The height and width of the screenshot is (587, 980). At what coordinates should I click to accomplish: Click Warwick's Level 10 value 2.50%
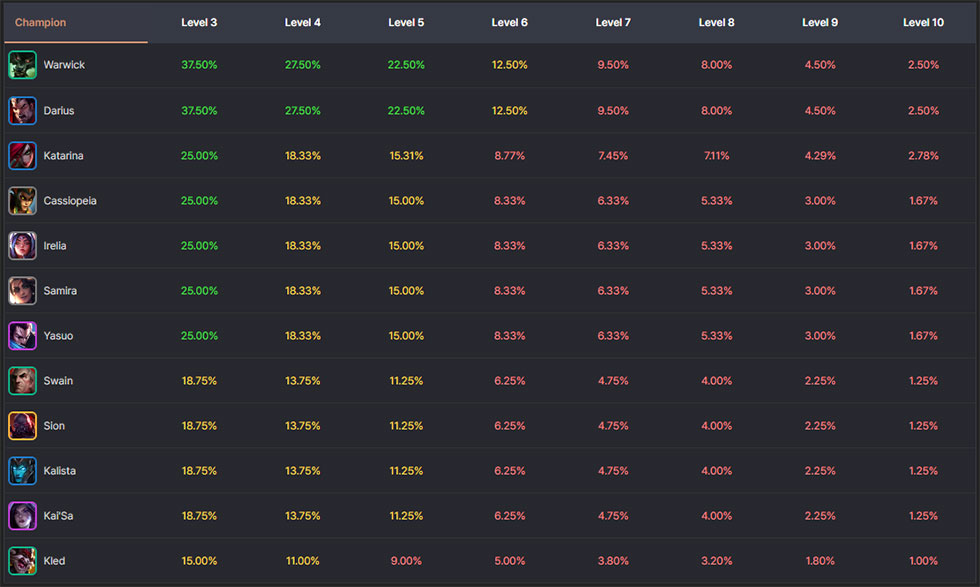[x=923, y=65]
